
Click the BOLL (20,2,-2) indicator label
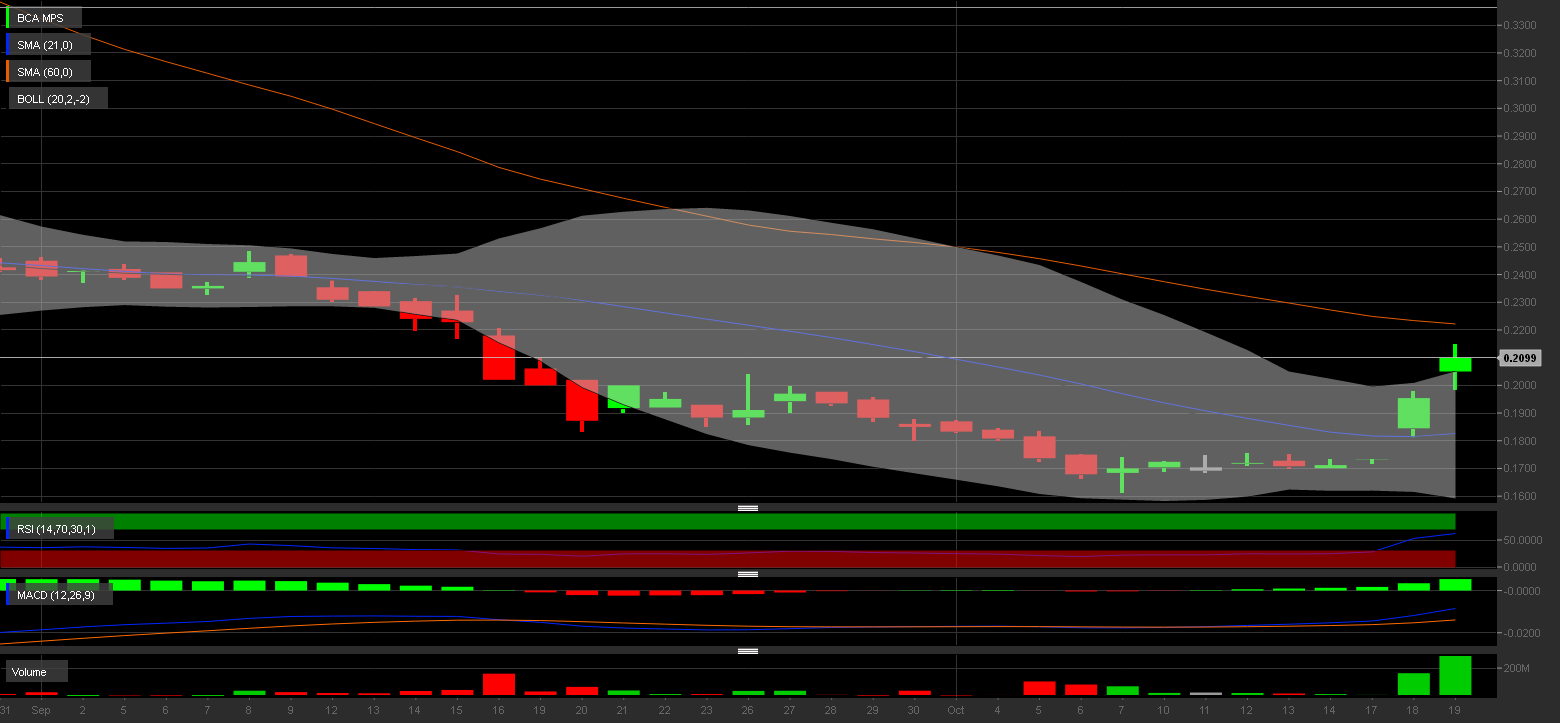58,98
